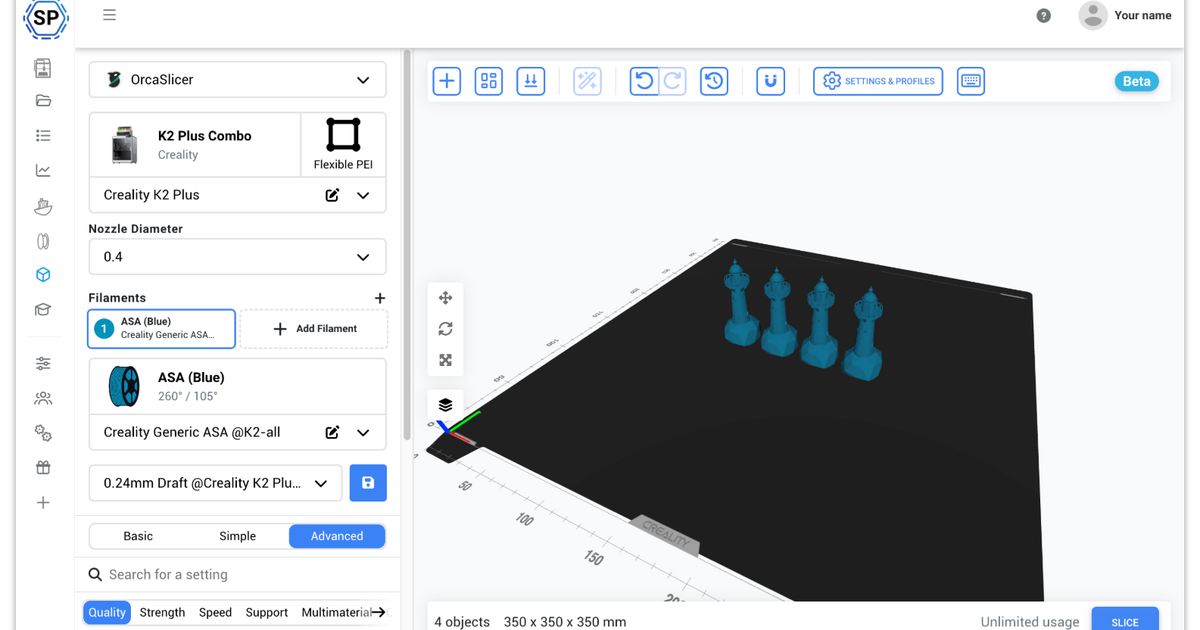Switch to Simple settings mode
The image size is (1200, 630).
click(x=238, y=536)
